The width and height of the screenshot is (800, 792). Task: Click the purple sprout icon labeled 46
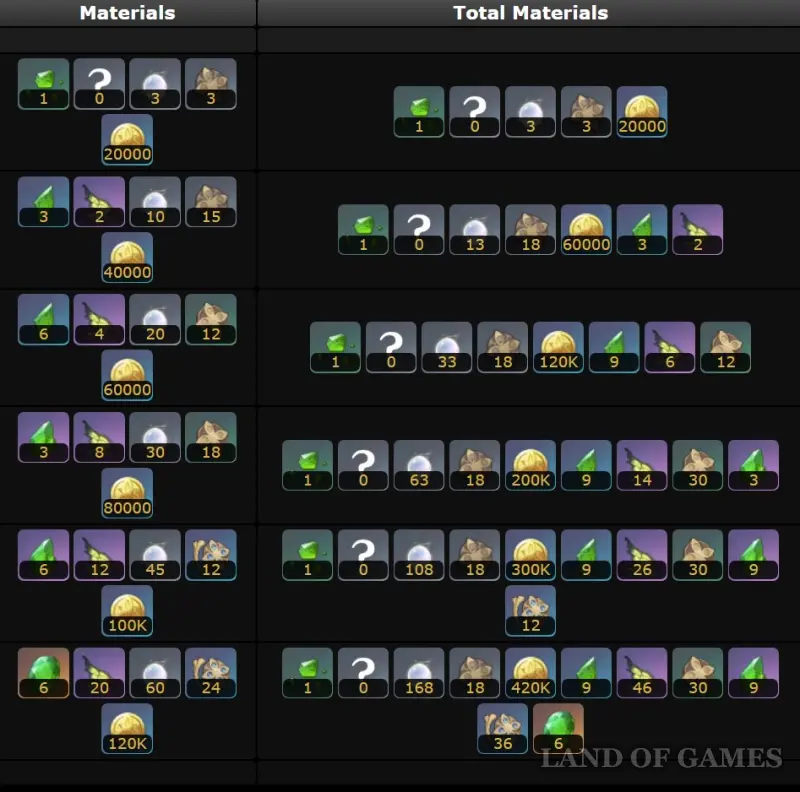[642, 673]
